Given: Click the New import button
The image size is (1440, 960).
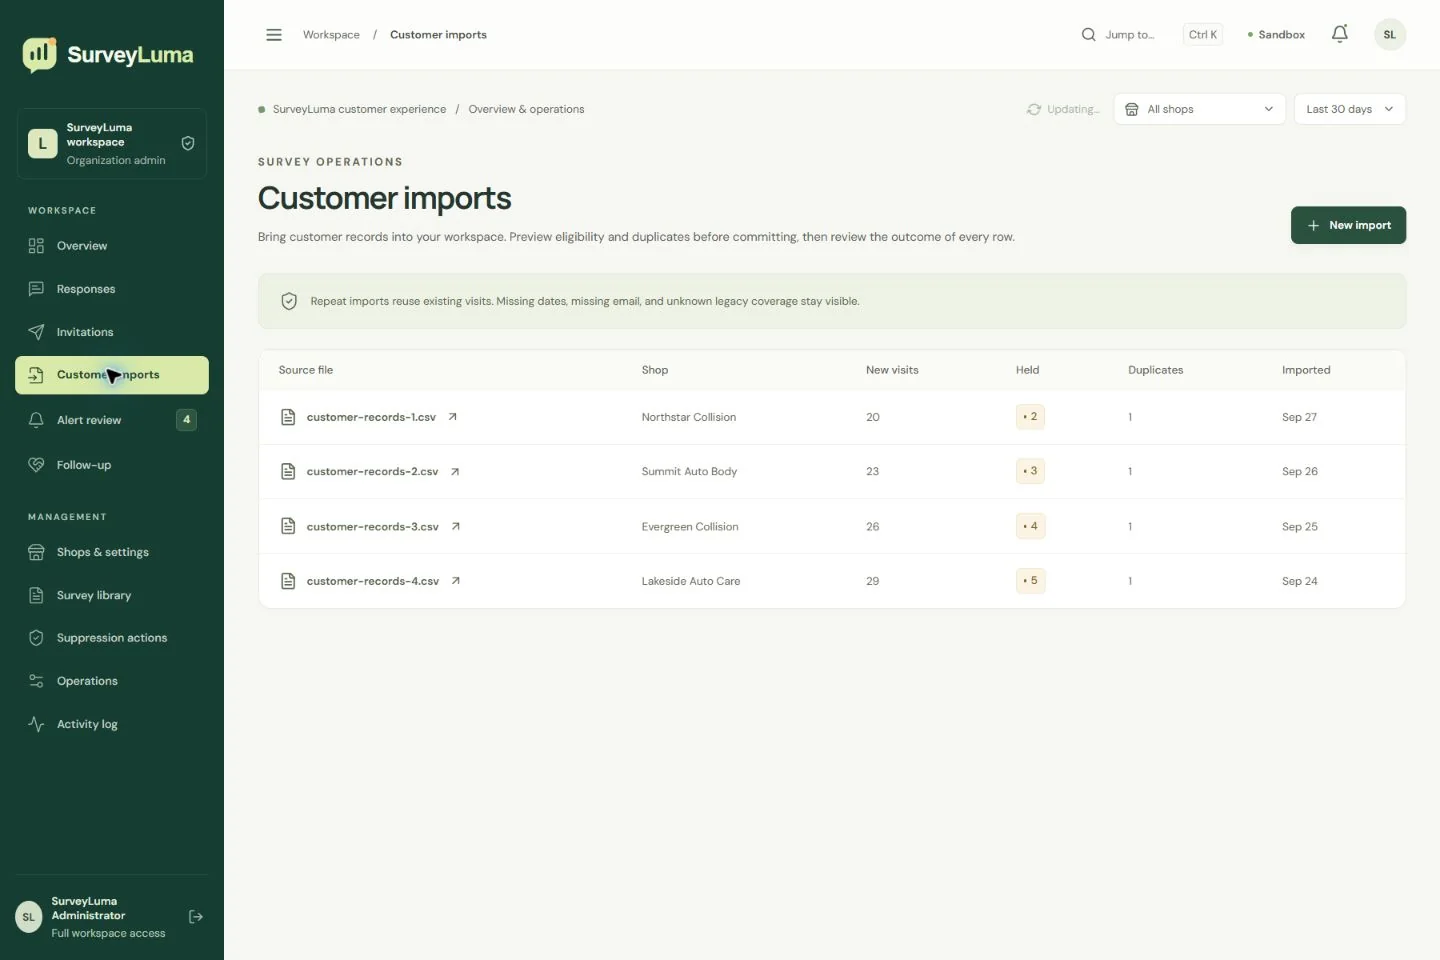Looking at the screenshot, I should [x=1348, y=225].
